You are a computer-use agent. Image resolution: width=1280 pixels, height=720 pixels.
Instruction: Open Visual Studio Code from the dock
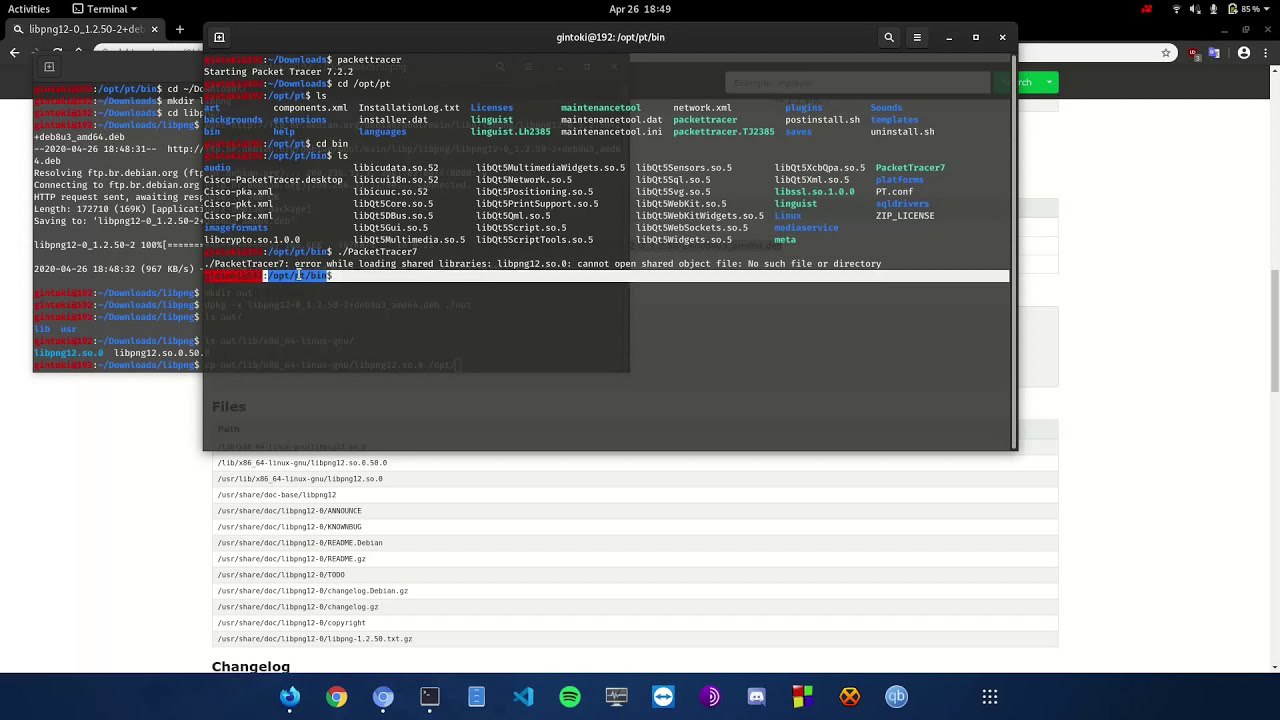point(523,697)
